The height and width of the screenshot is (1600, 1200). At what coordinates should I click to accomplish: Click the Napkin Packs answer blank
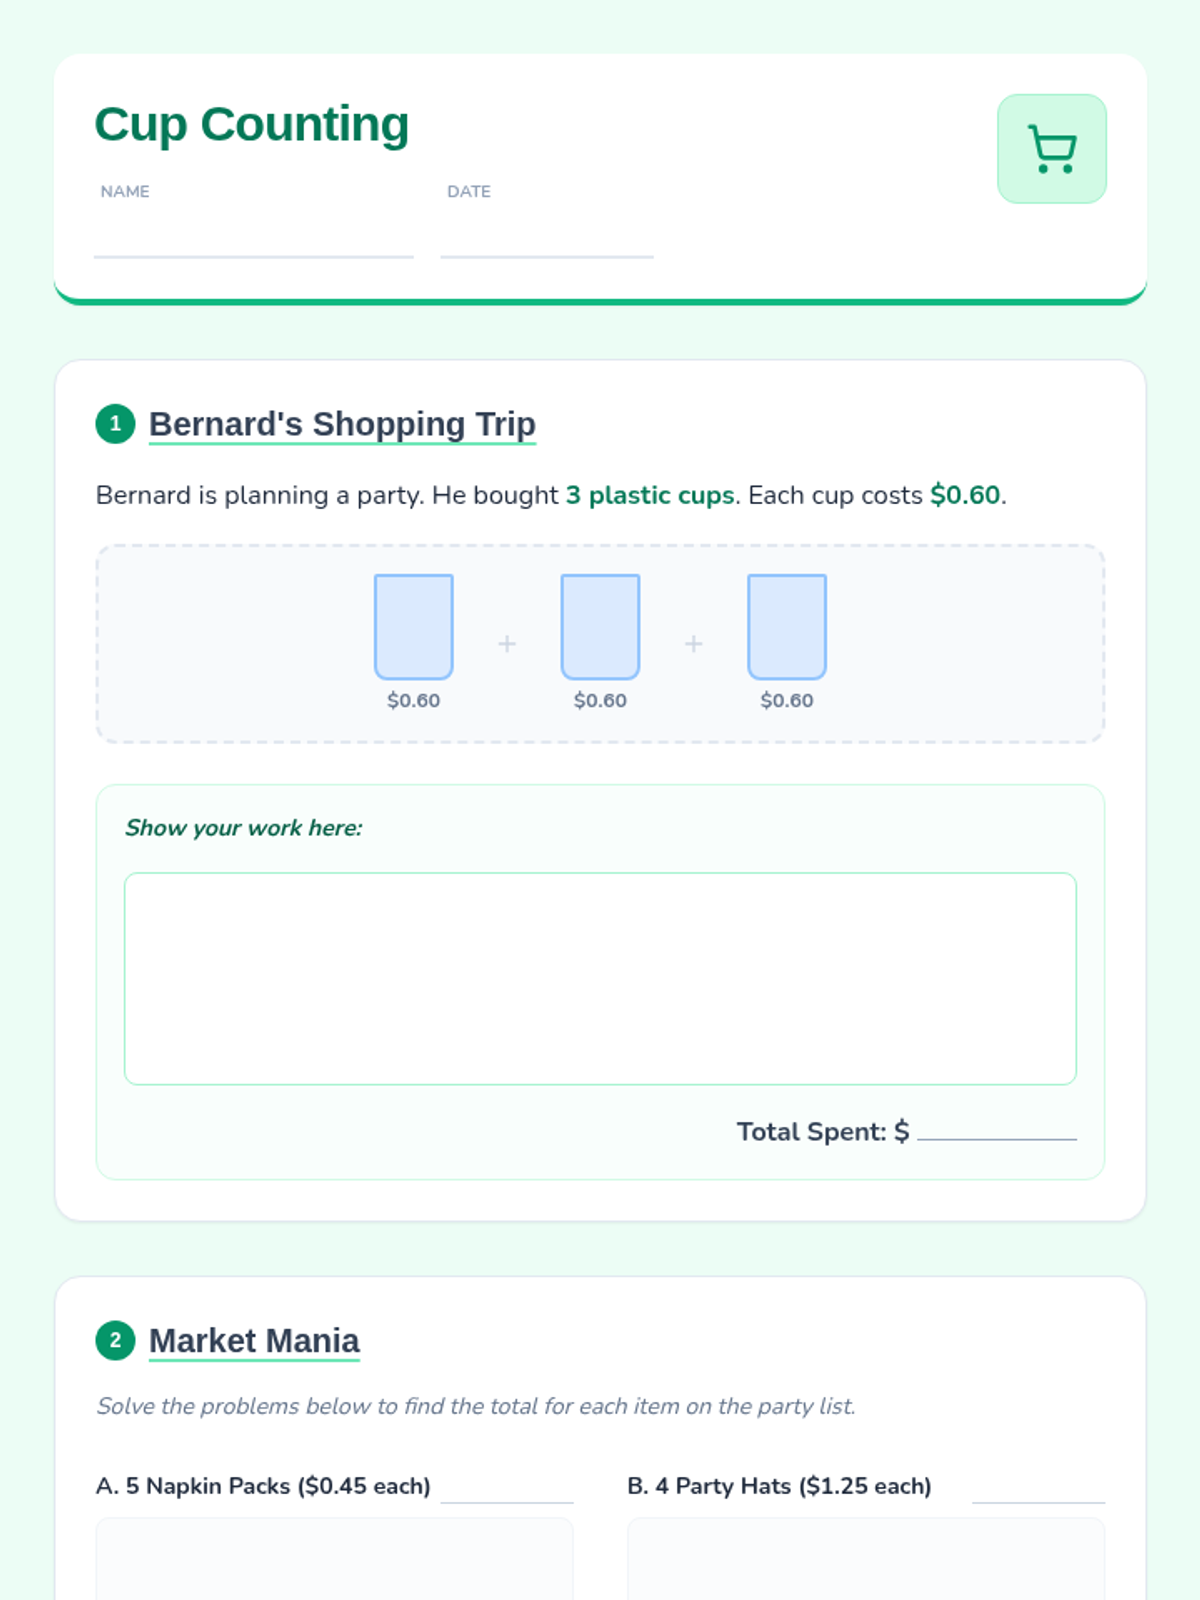coord(507,1489)
